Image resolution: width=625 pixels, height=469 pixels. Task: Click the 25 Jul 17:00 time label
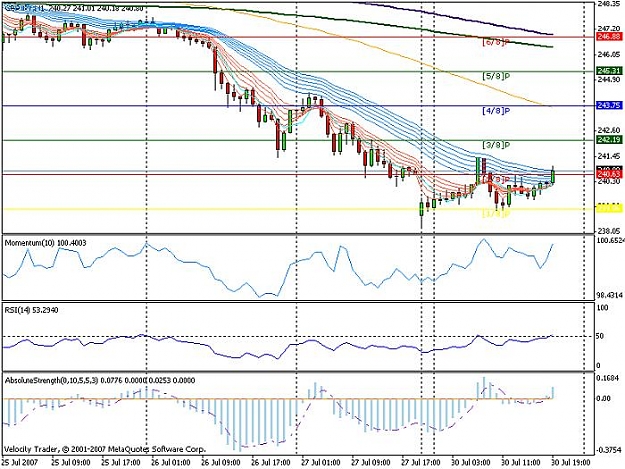121,463
